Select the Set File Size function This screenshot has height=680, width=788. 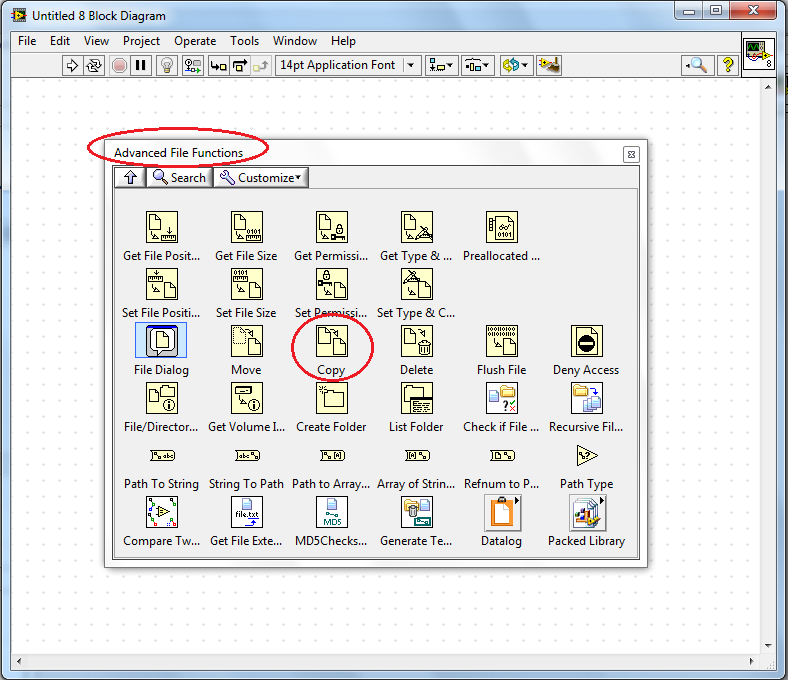coord(246,284)
